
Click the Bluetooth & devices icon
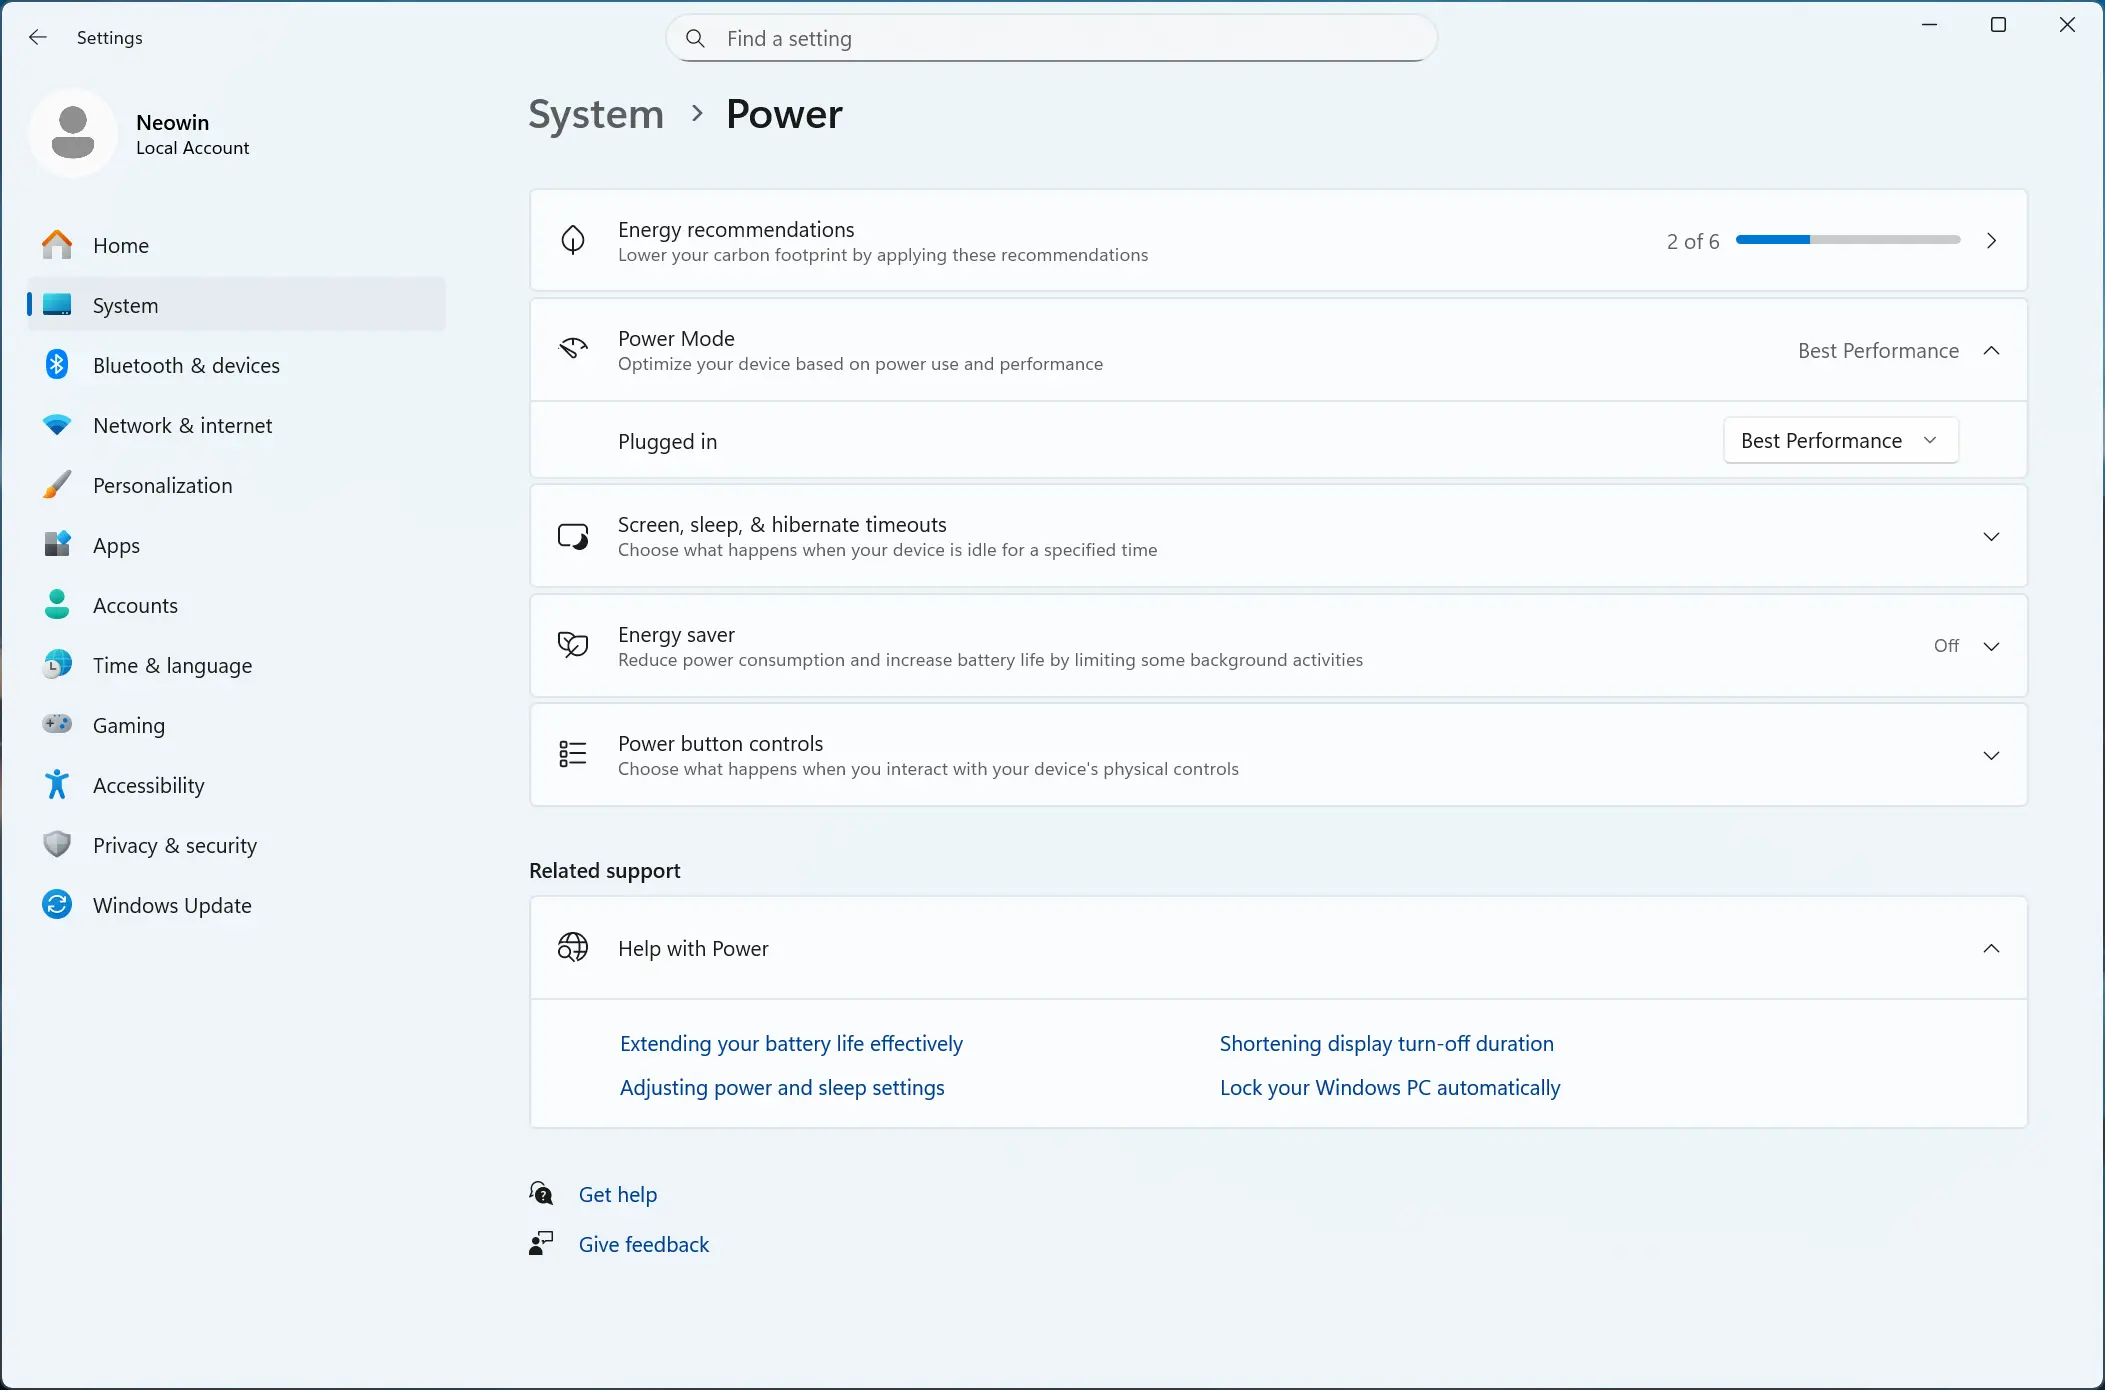(x=57, y=365)
